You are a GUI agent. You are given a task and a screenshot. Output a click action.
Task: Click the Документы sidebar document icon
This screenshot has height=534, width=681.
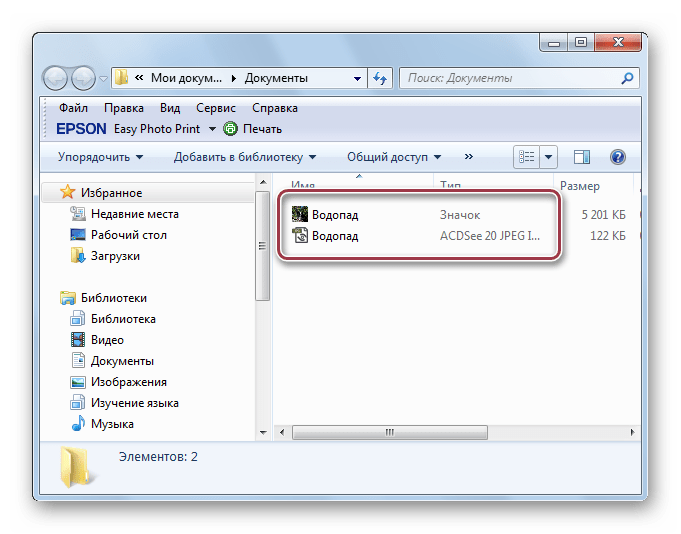click(x=78, y=360)
